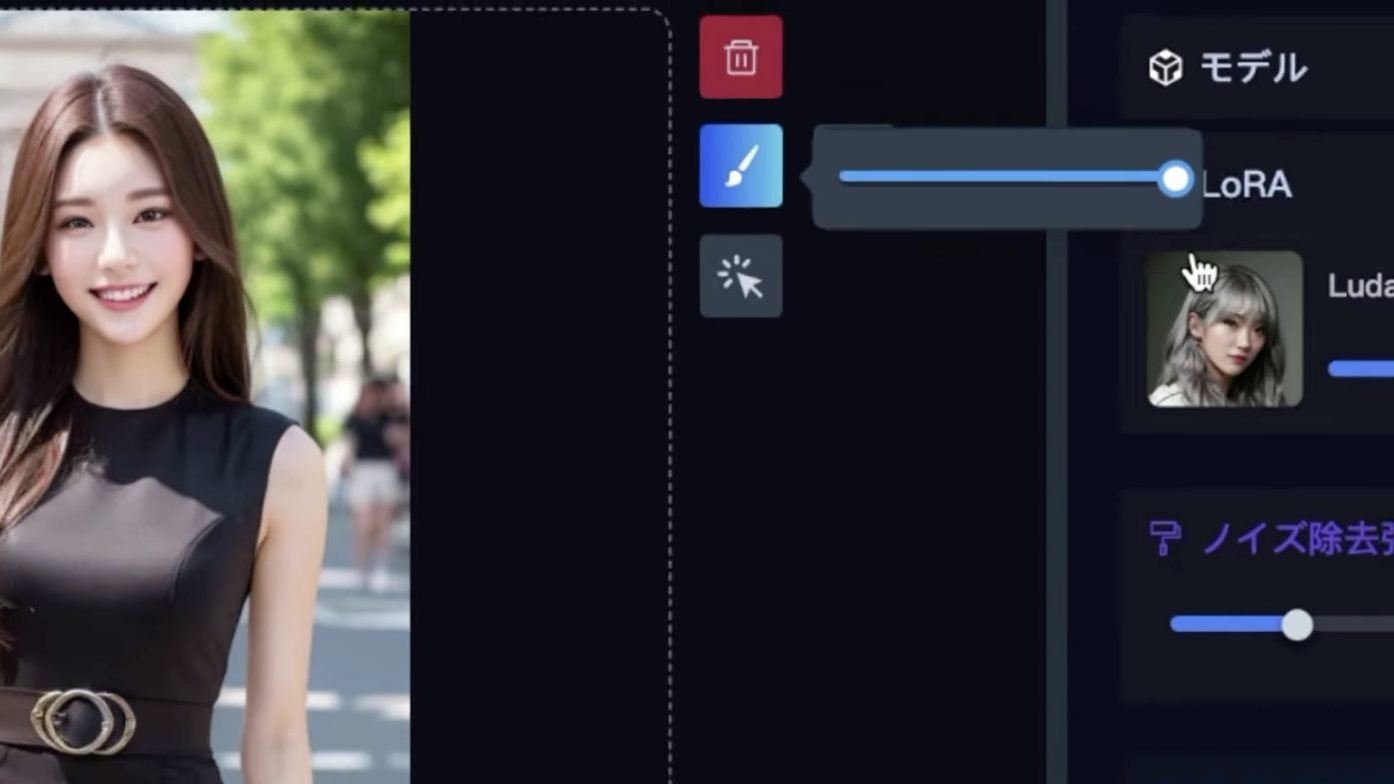Select the gray-haired Luda LoRA thumbnail
Screen dimensions: 1394x784
[1225, 329]
